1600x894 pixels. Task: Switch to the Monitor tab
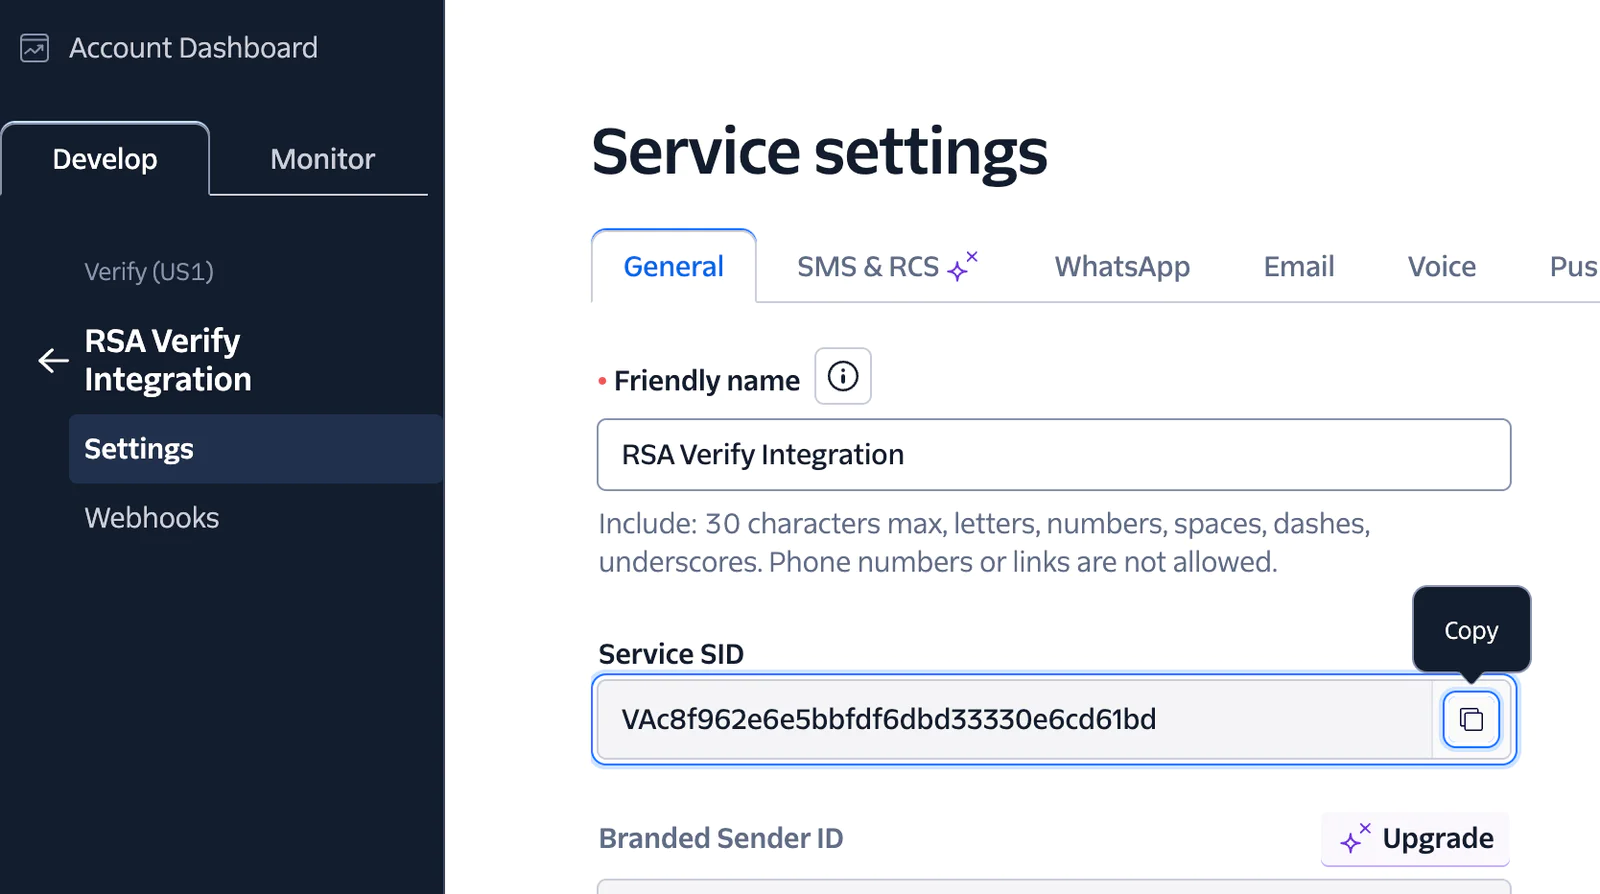(x=322, y=159)
